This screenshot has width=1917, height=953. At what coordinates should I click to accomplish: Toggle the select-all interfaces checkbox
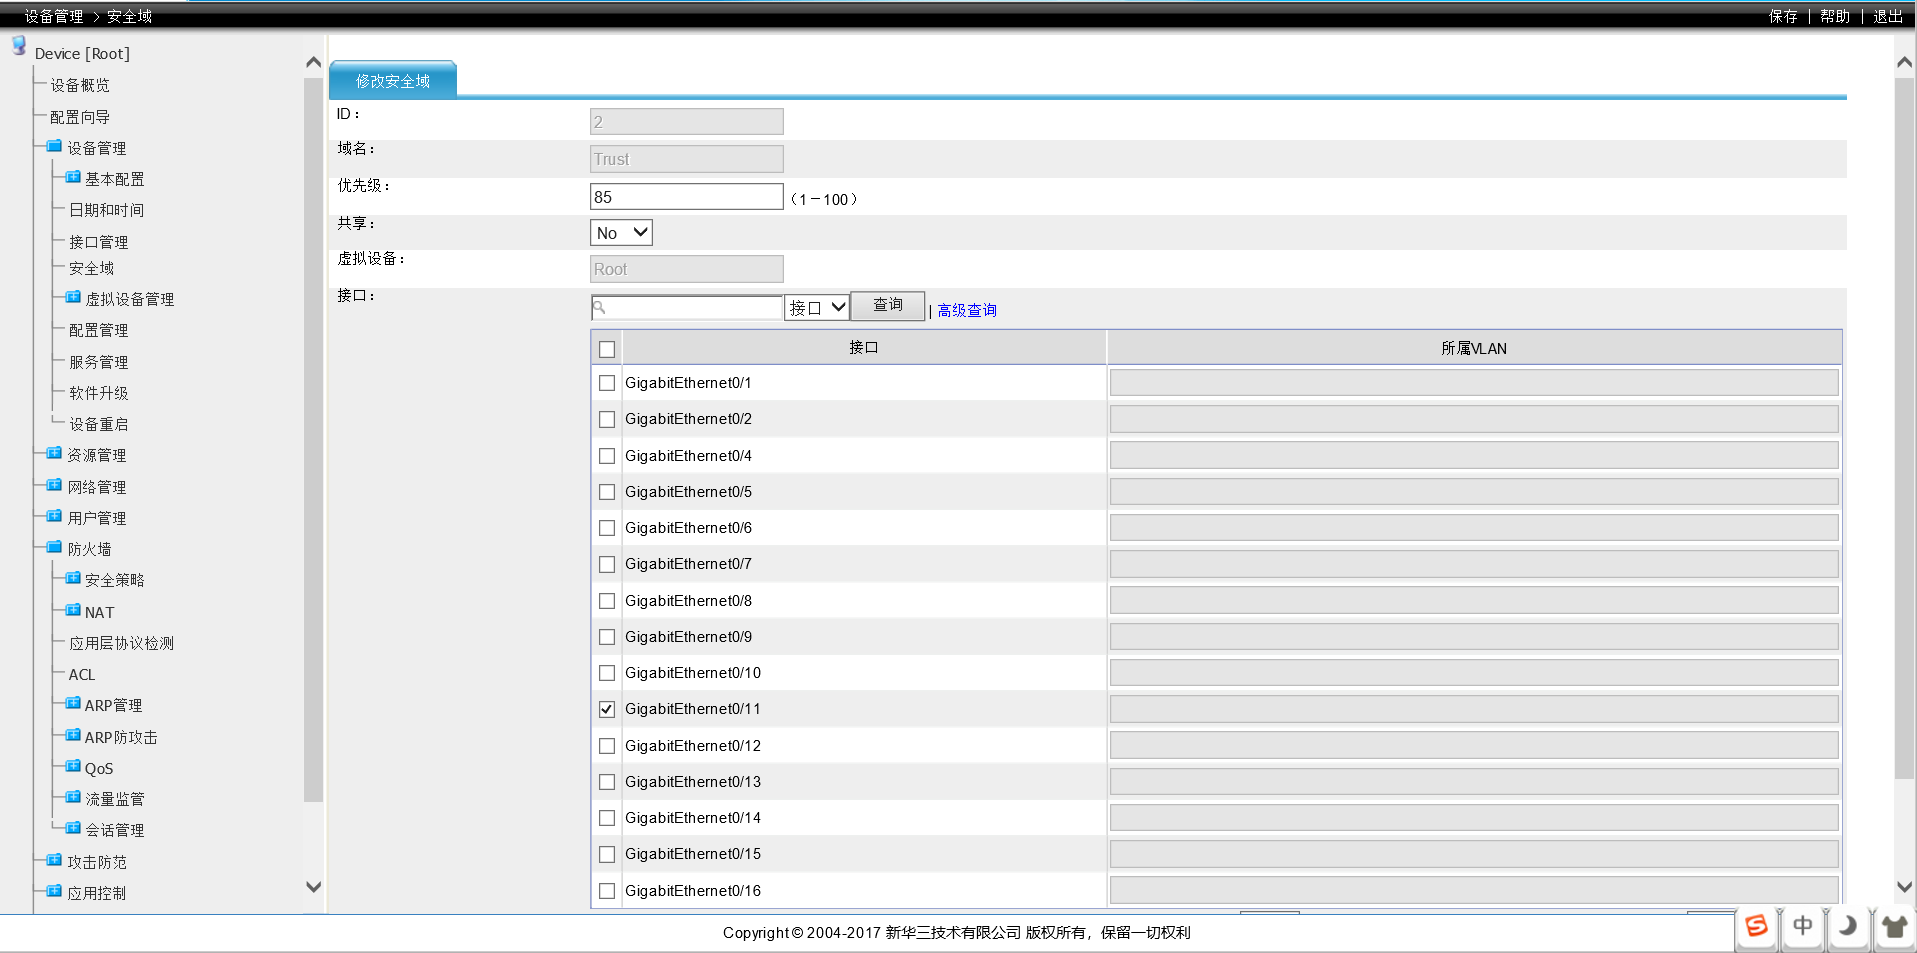click(607, 349)
